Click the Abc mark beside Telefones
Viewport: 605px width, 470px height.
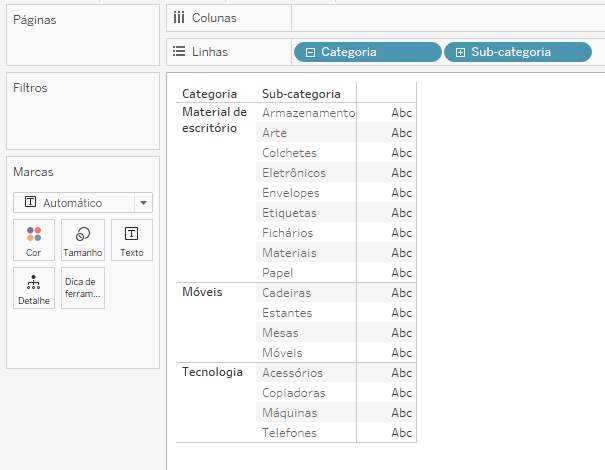tap(401, 433)
